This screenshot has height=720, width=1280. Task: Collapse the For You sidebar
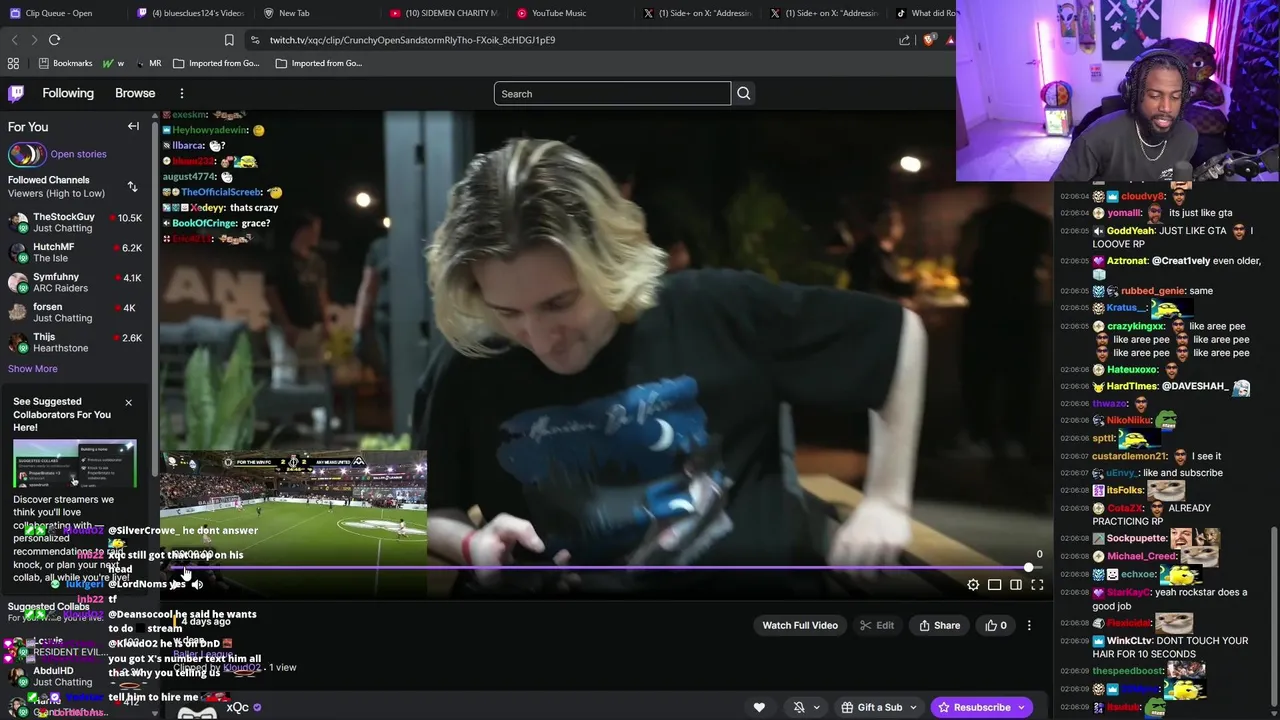tap(133, 127)
